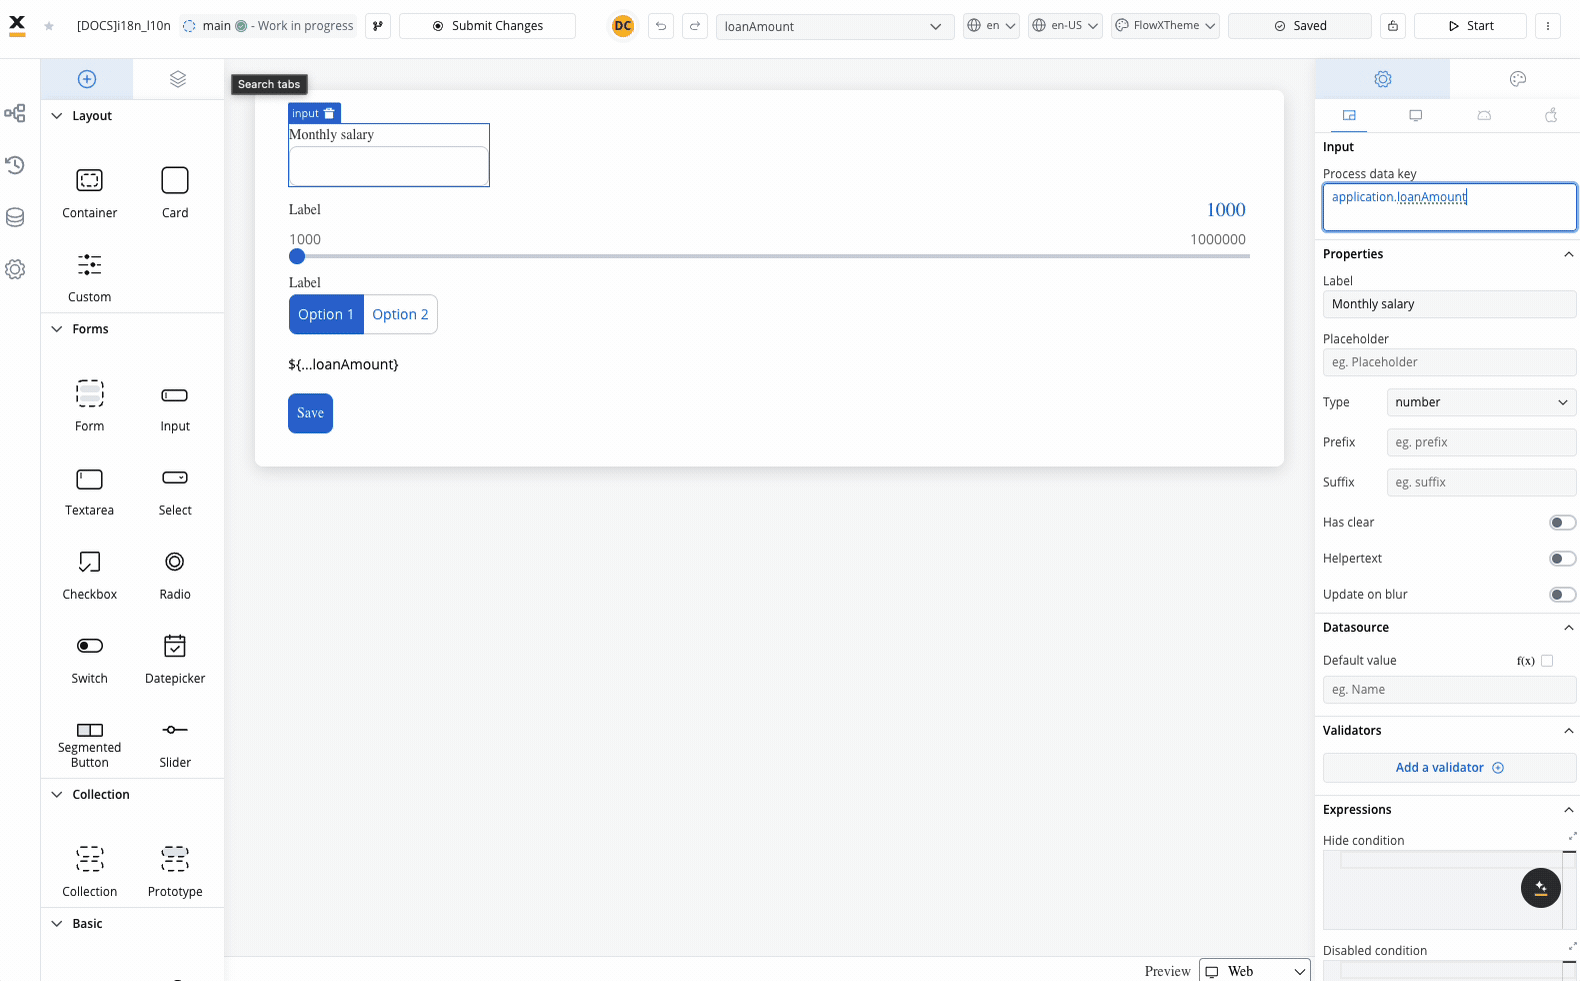Open the process definitions sidebar icon
Image resolution: width=1580 pixels, height=981 pixels.
[x=15, y=113]
